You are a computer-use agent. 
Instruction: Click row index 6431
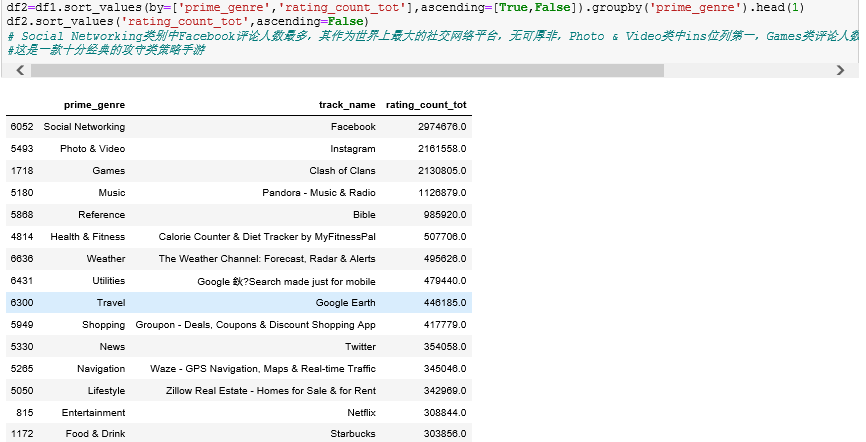(x=22, y=281)
